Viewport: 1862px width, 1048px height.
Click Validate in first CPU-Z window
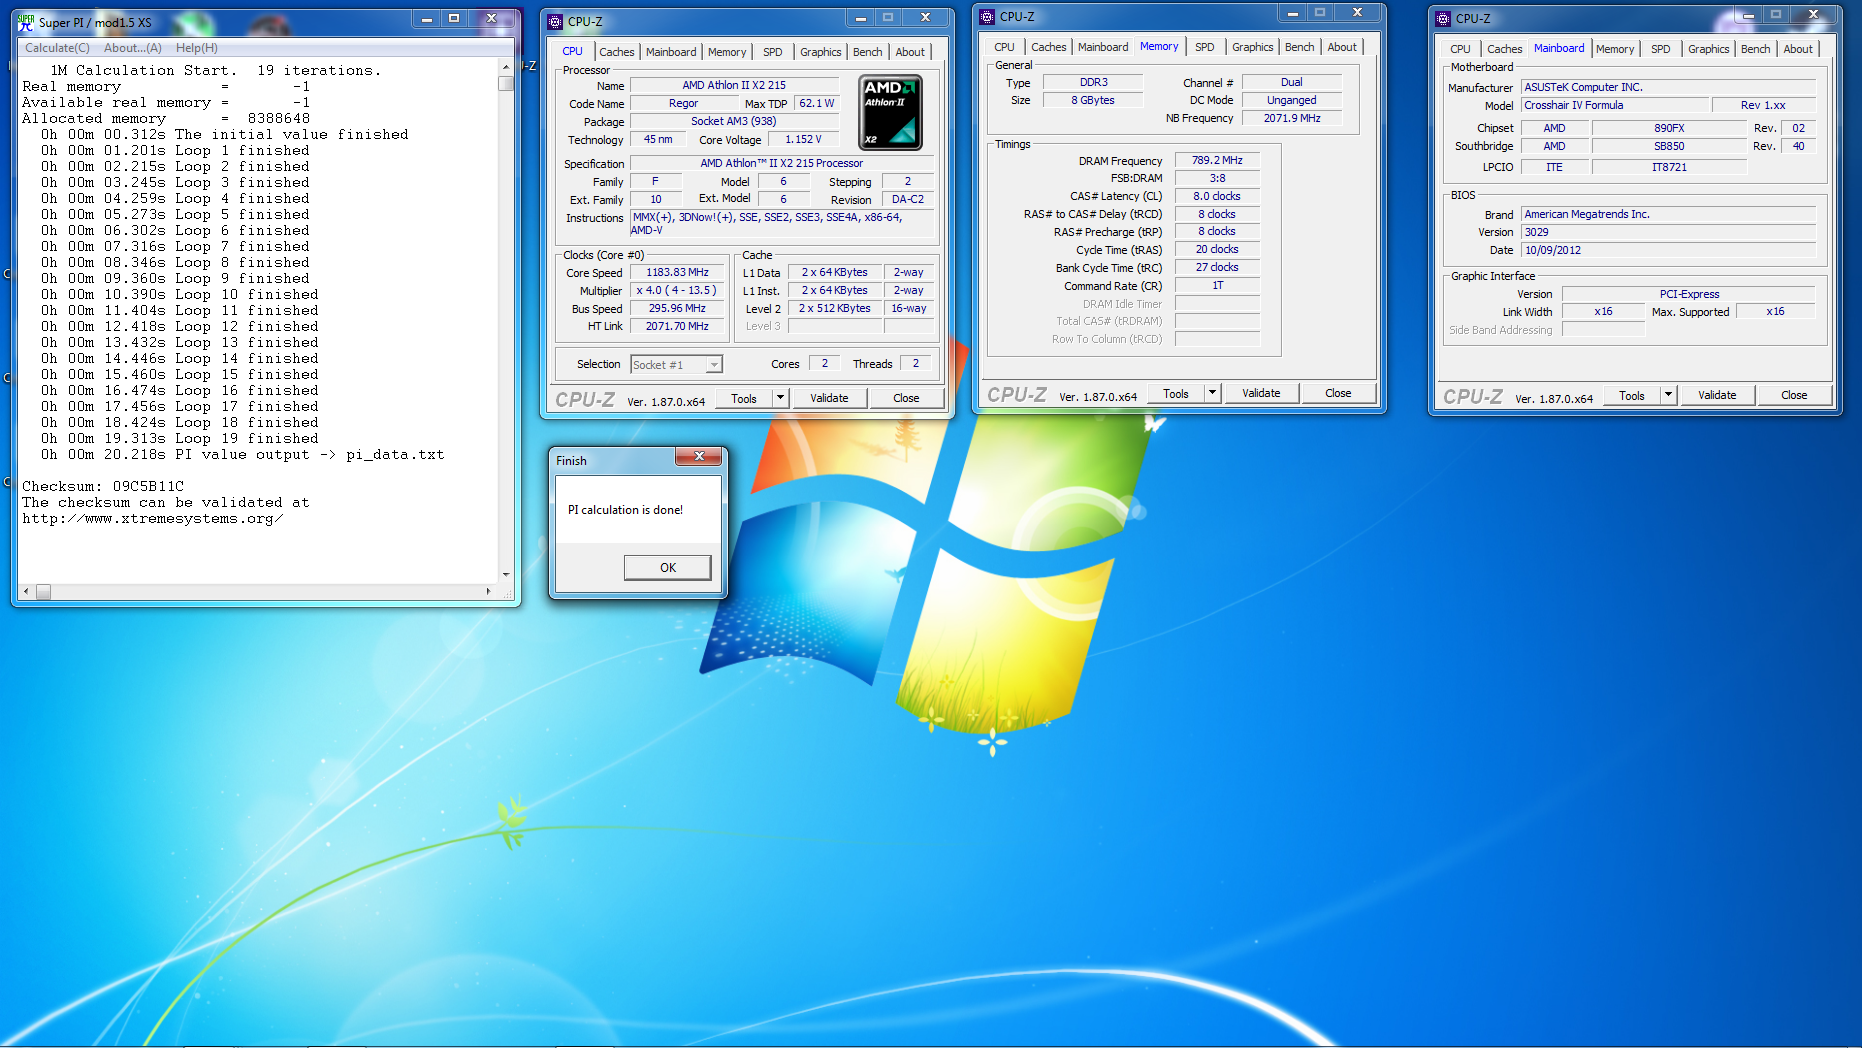(829, 398)
